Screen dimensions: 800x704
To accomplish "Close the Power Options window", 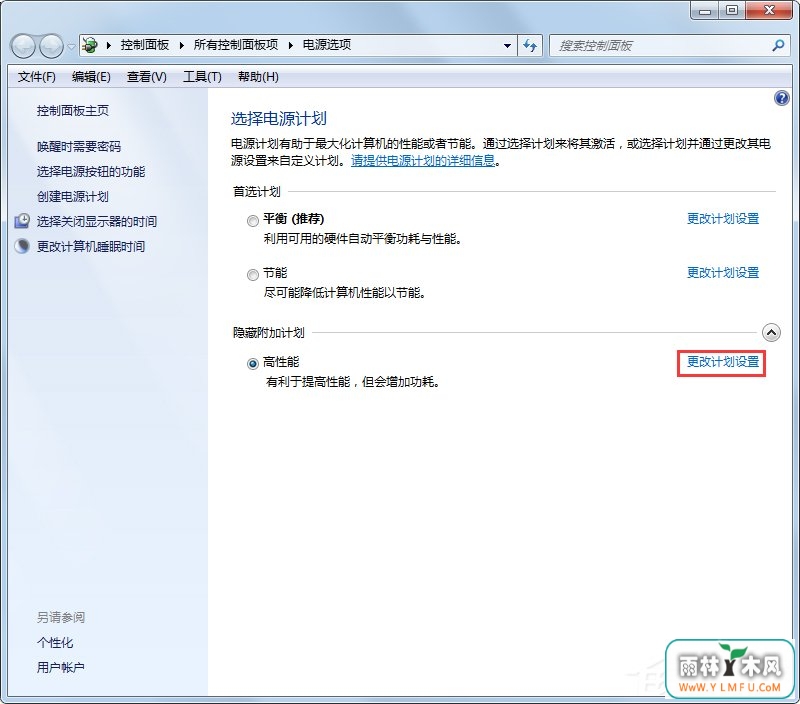I will click(x=769, y=10).
